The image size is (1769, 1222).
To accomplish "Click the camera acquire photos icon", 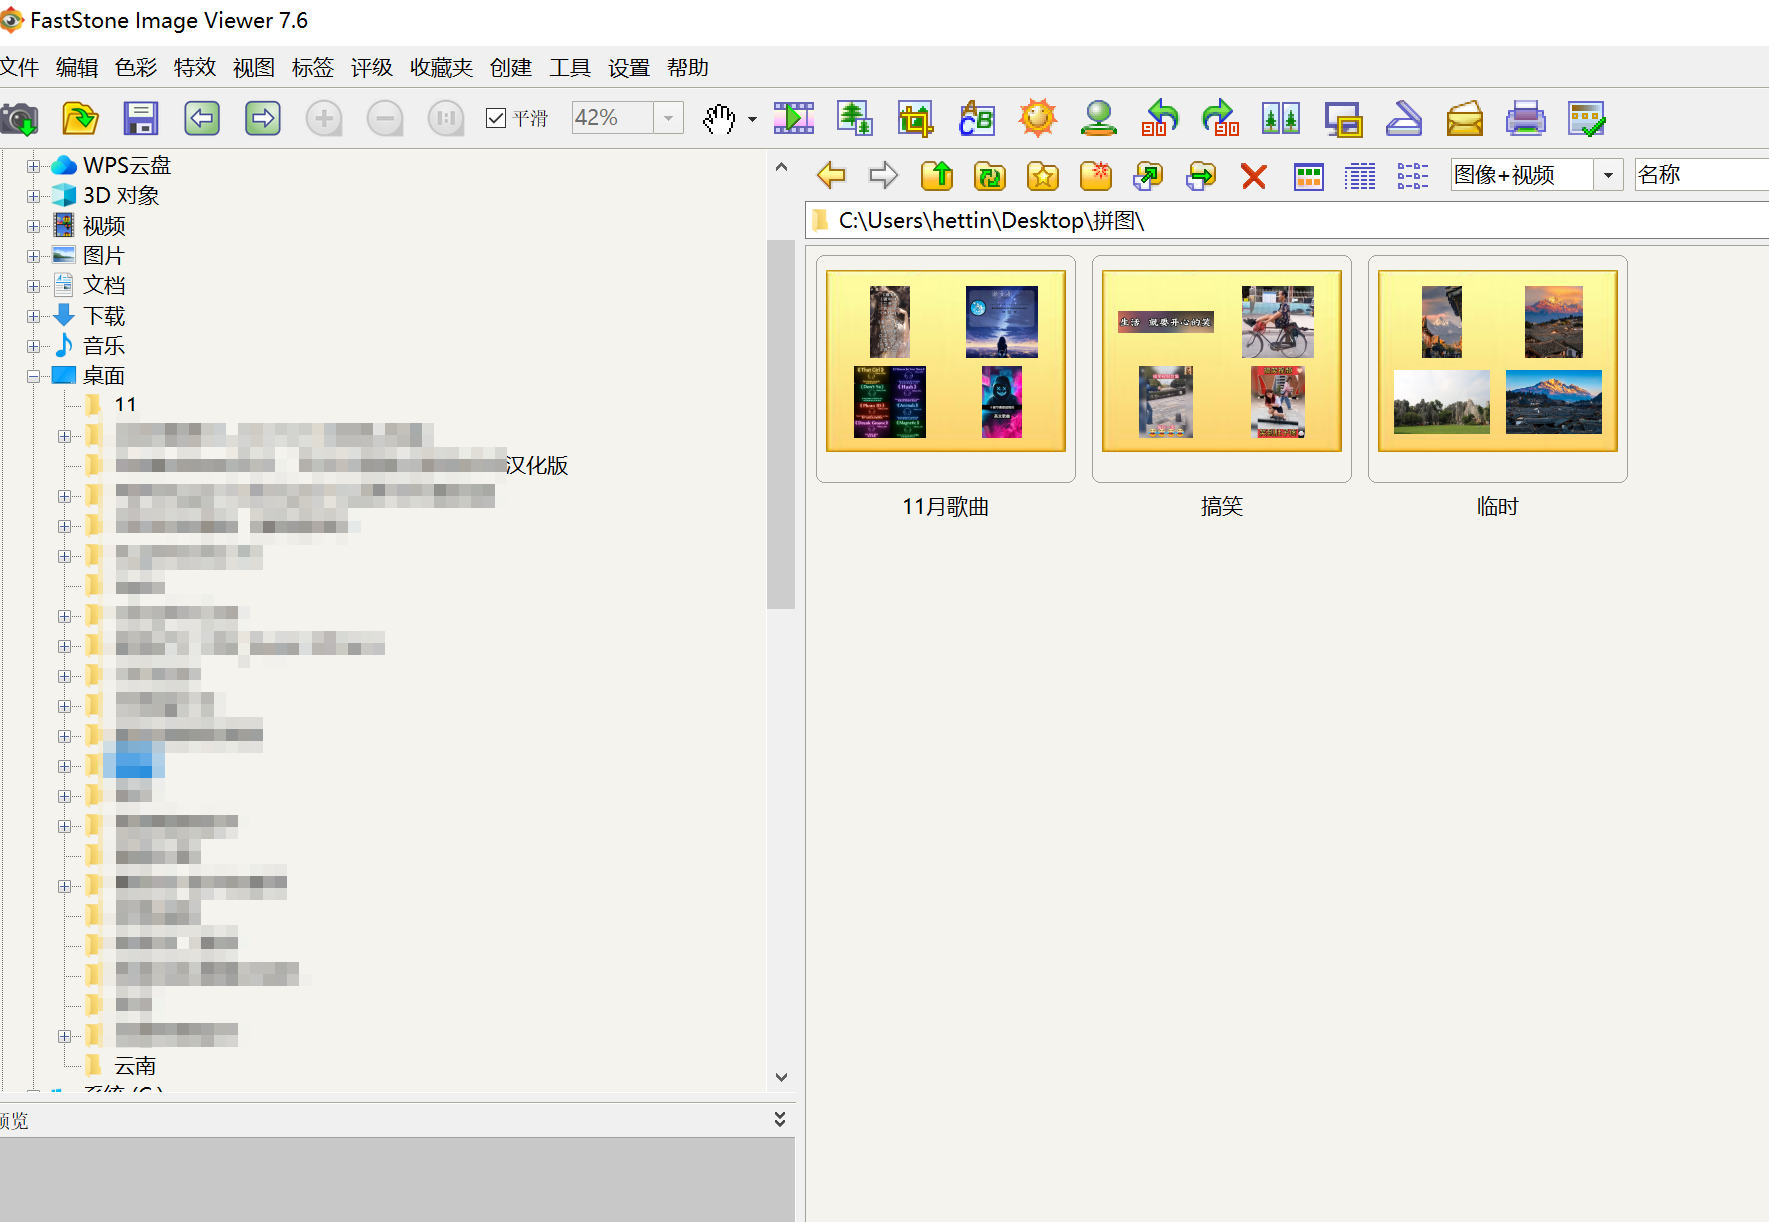I will (19, 119).
